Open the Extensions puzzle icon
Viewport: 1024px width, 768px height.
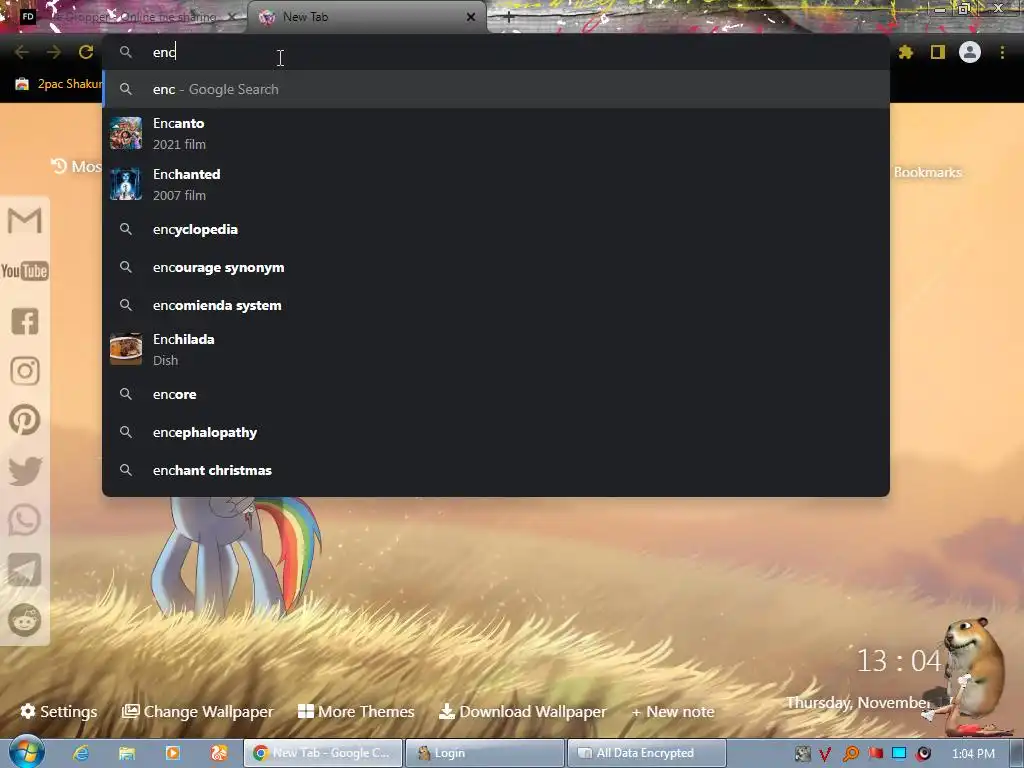click(x=906, y=52)
